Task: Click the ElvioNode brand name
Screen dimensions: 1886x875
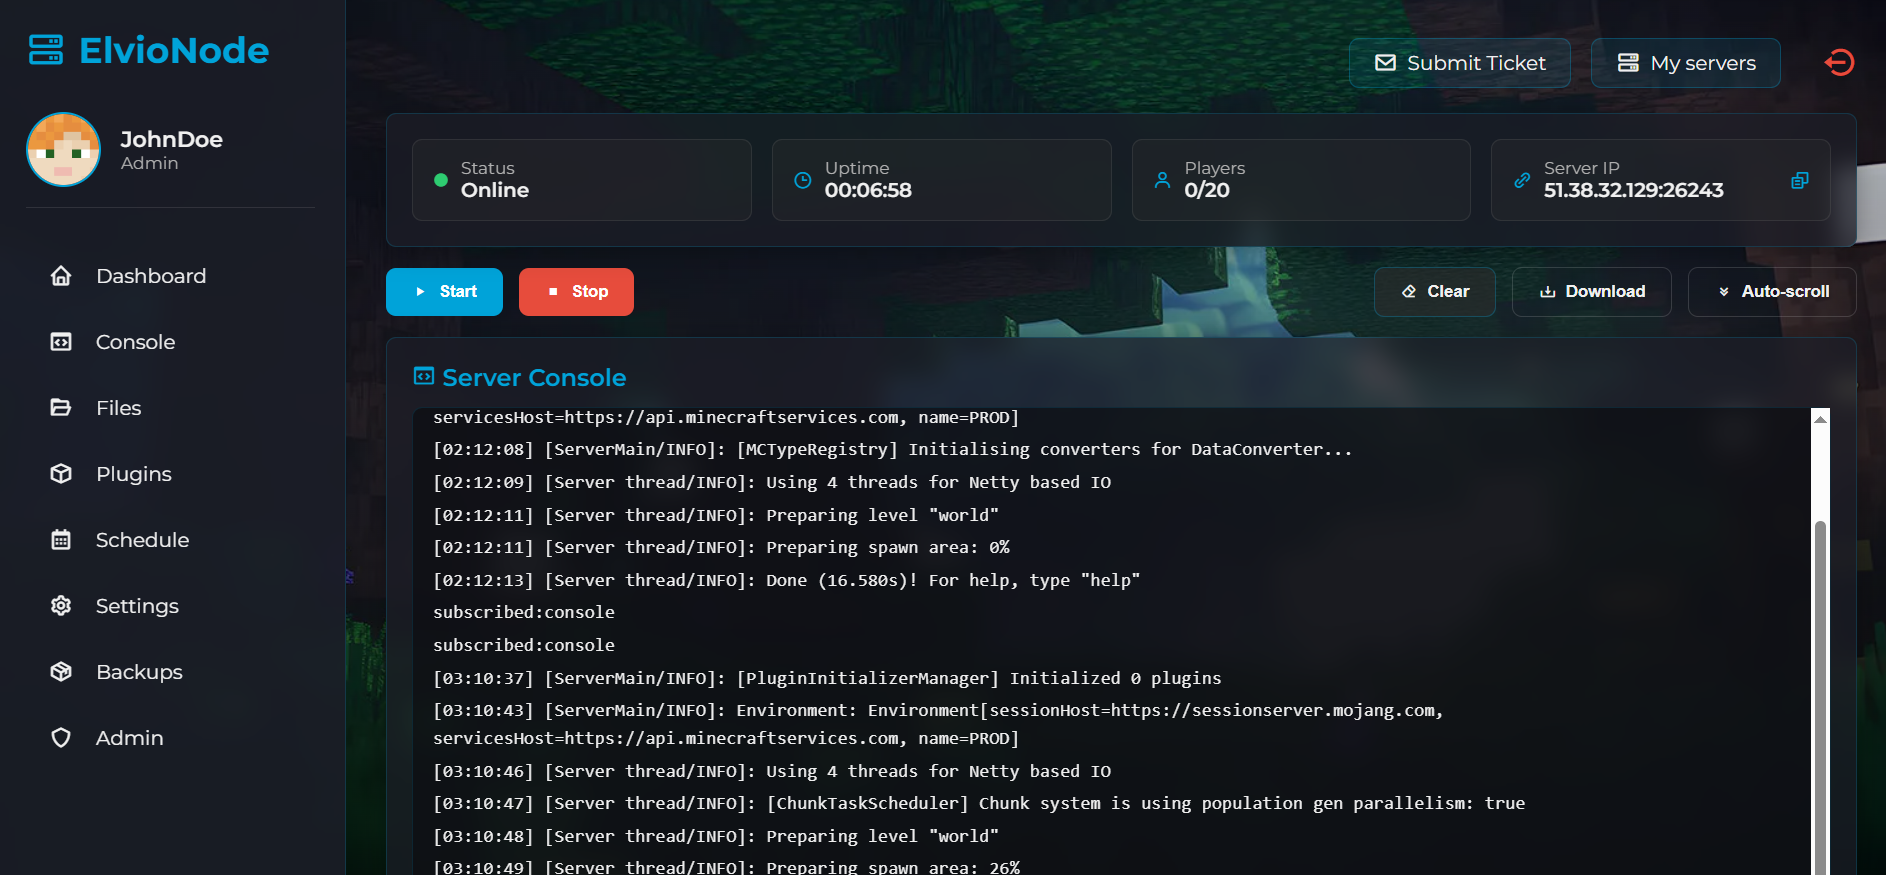Action: [174, 50]
